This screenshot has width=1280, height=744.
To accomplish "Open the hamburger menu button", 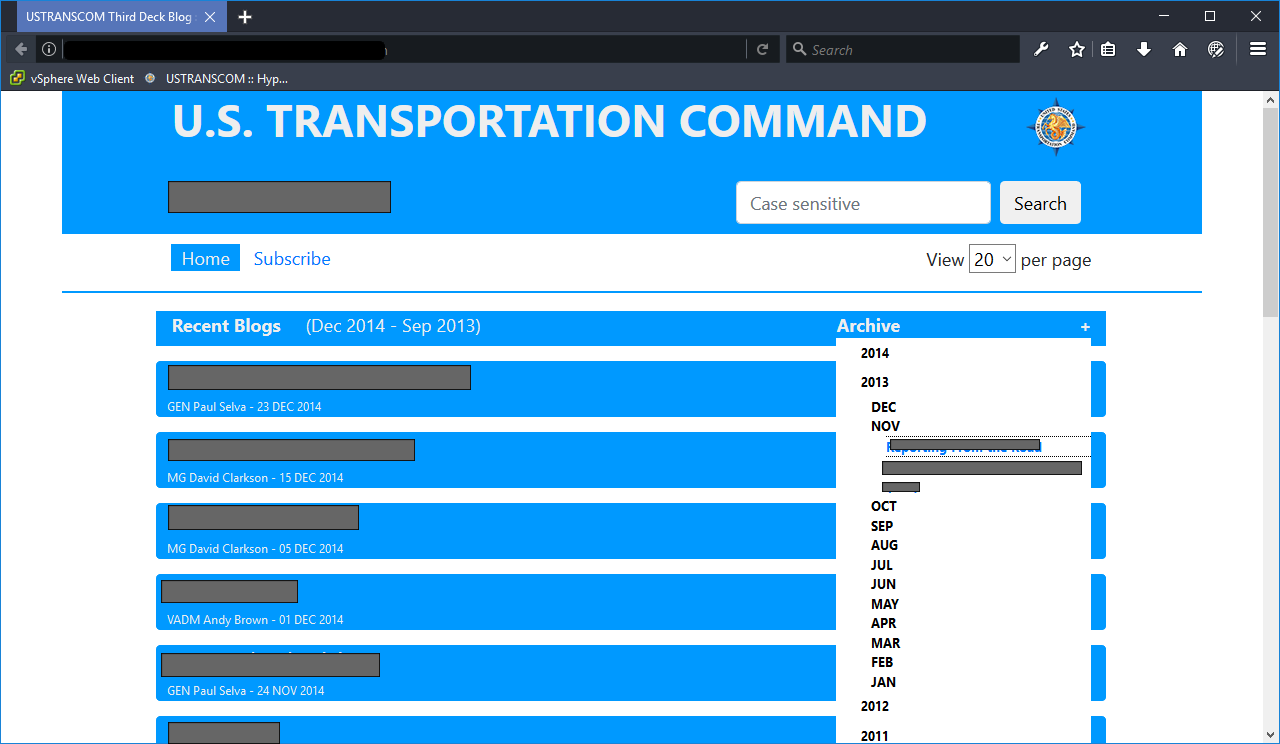I will point(1258,49).
